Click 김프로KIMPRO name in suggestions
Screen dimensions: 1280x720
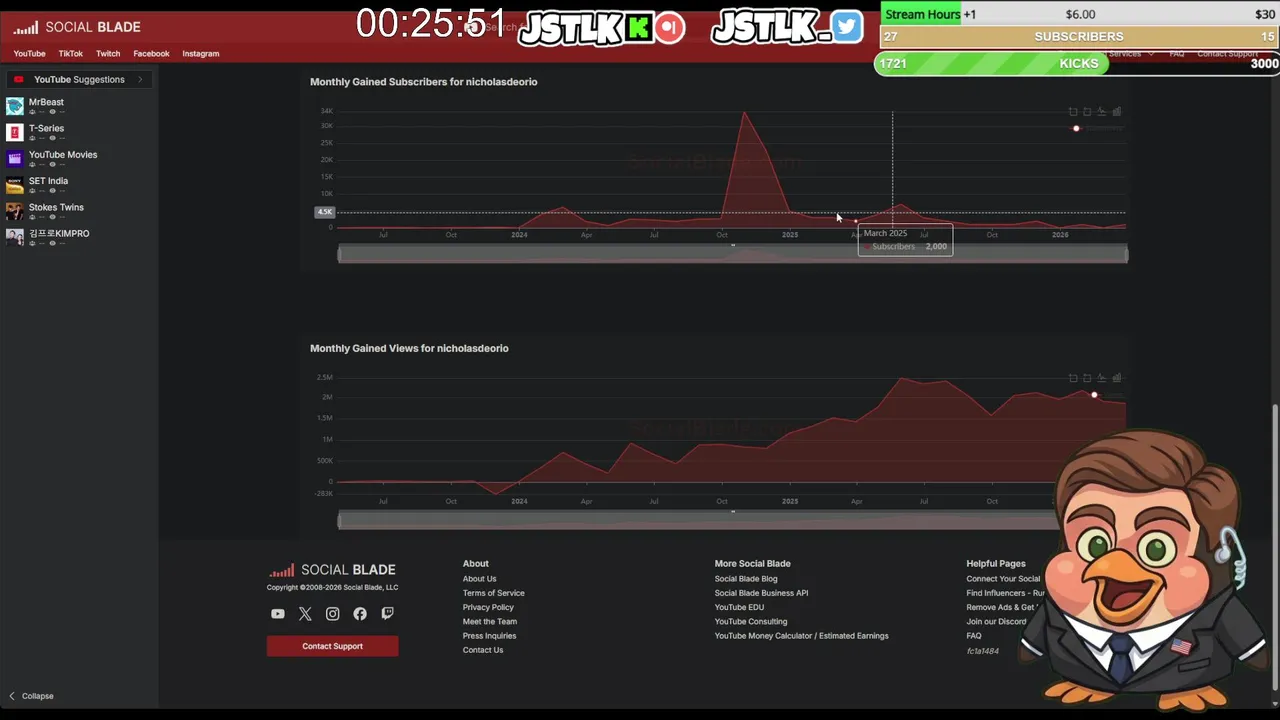[x=59, y=234]
